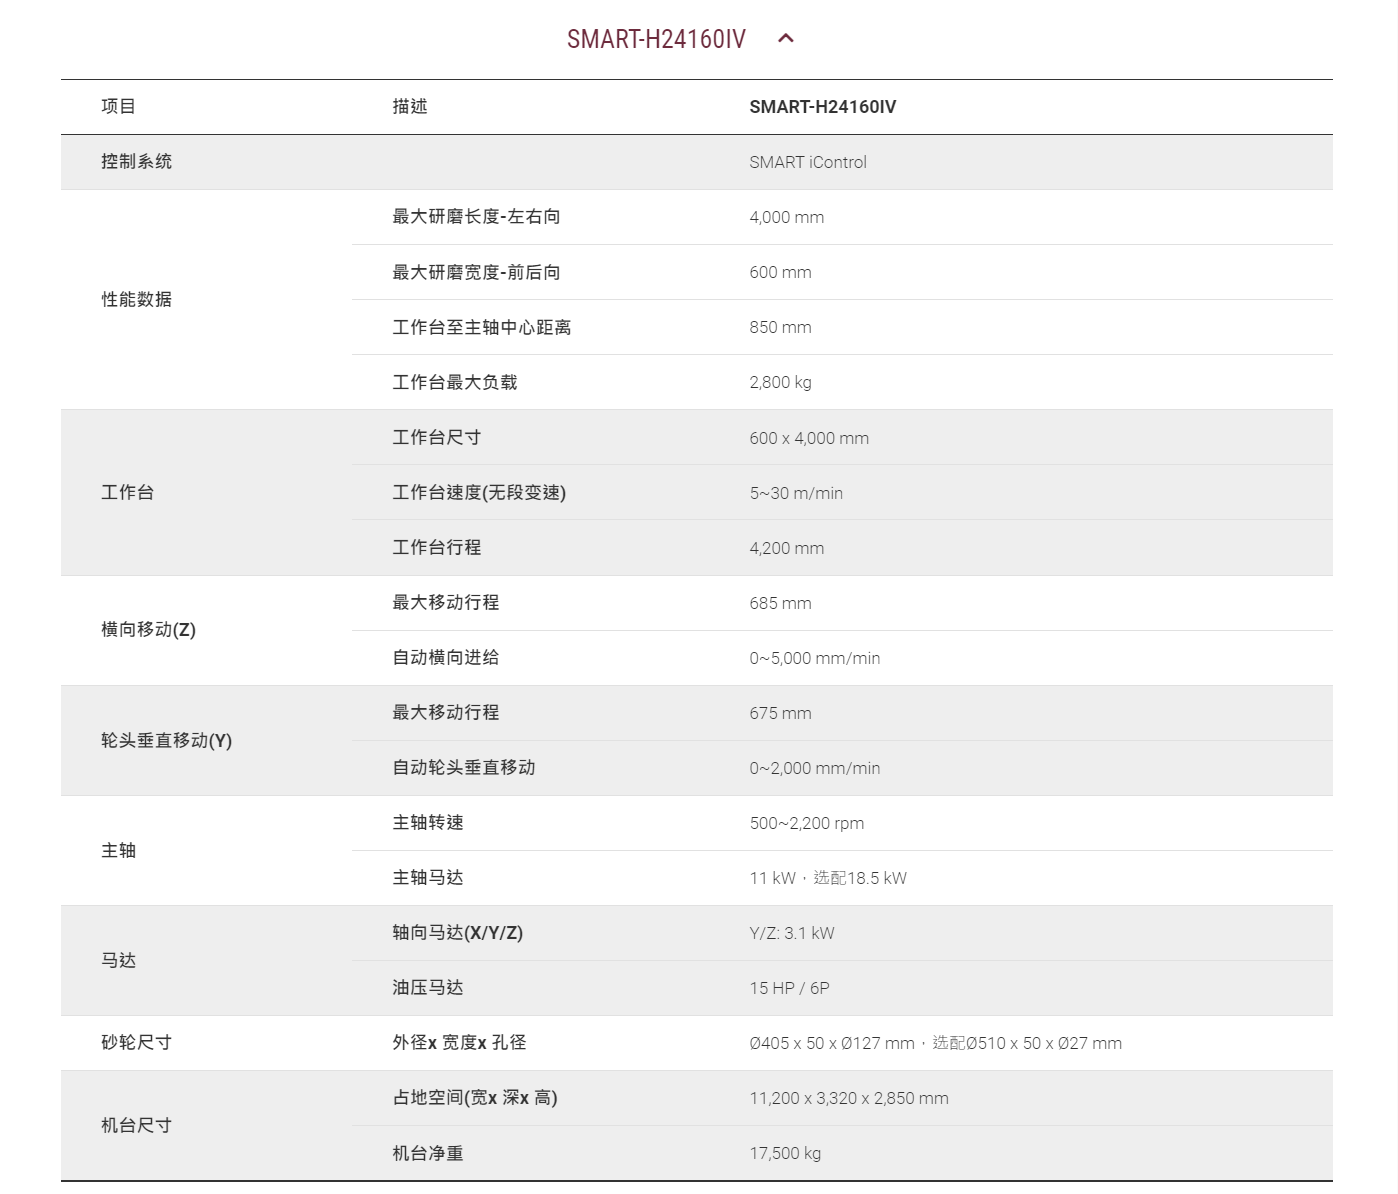Click the bold SMART-H24160IV column header

click(x=822, y=107)
